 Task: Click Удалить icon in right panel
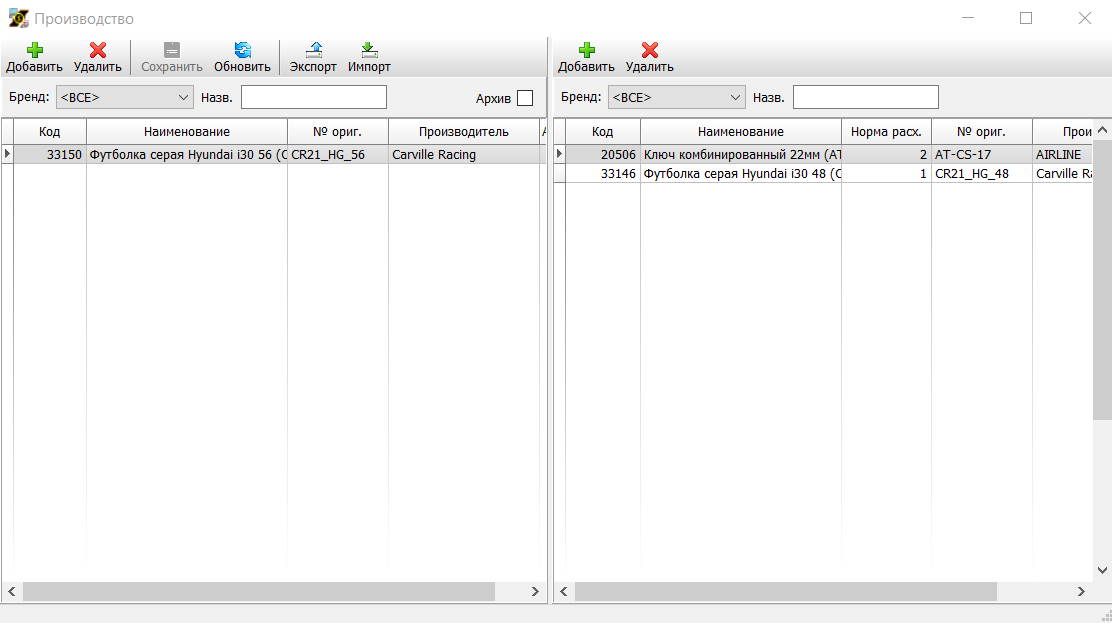[x=649, y=50]
